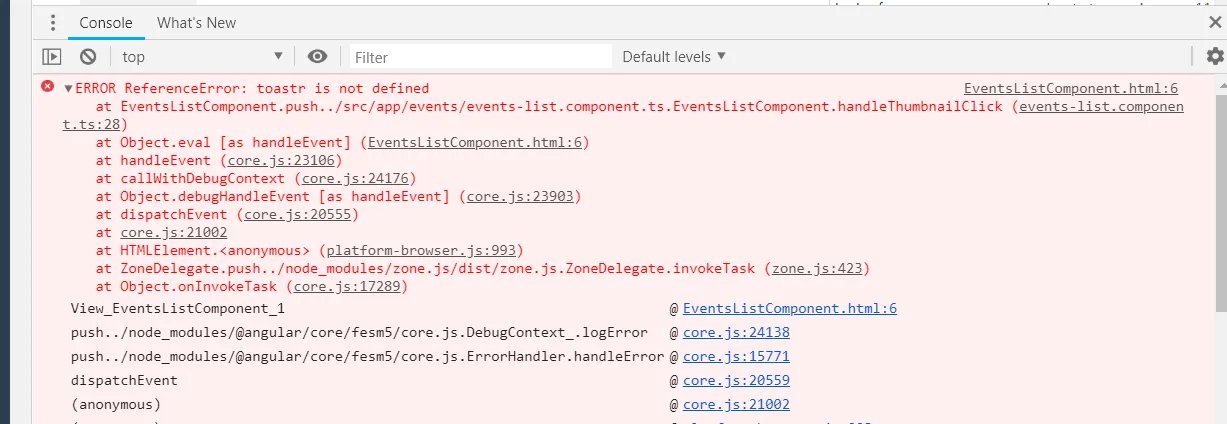The height and width of the screenshot is (424, 1227).
Task: Show the console sidebar panel
Action: pyautogui.click(x=51, y=57)
